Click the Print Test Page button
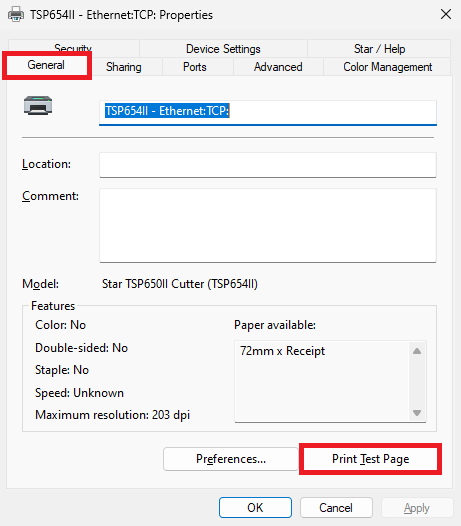The height and width of the screenshot is (526, 461). 370,459
